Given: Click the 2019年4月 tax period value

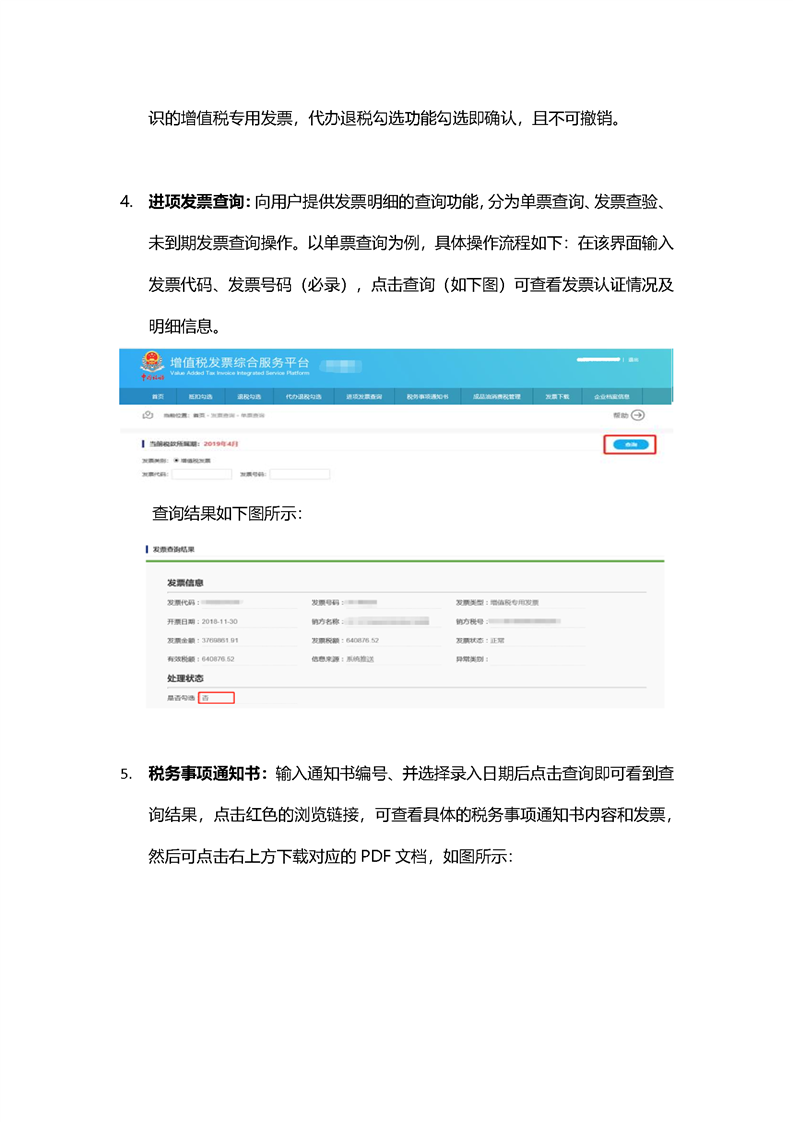Looking at the screenshot, I should click(221, 444).
